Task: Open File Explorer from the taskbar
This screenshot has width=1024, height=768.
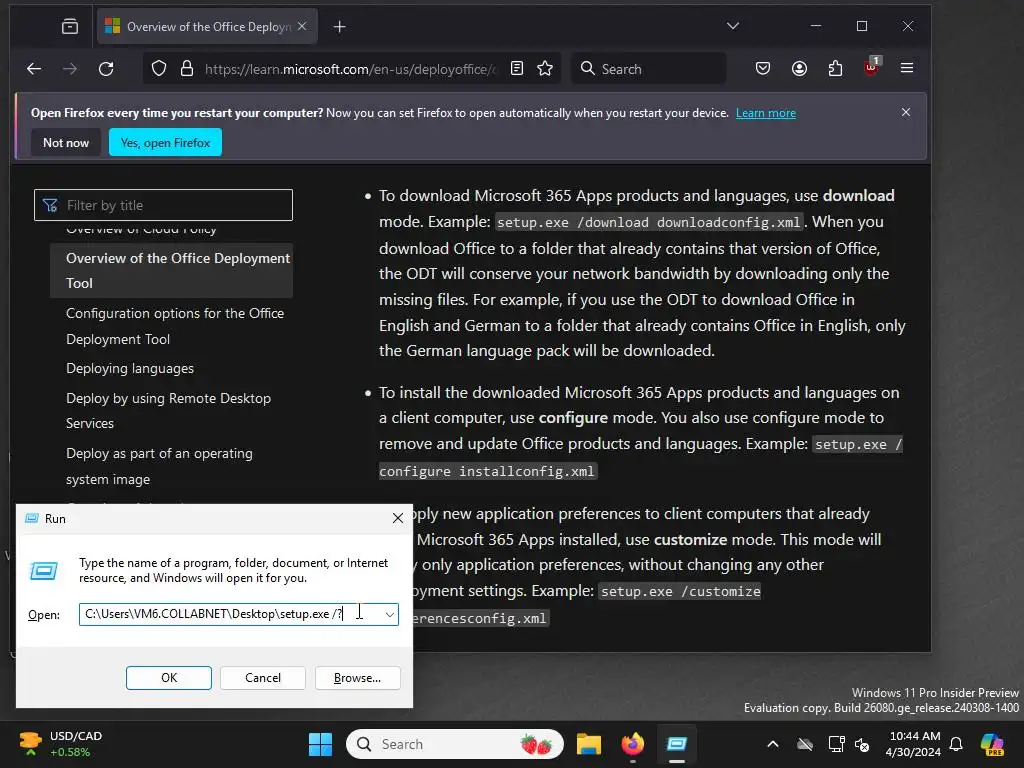Action: coord(588,744)
